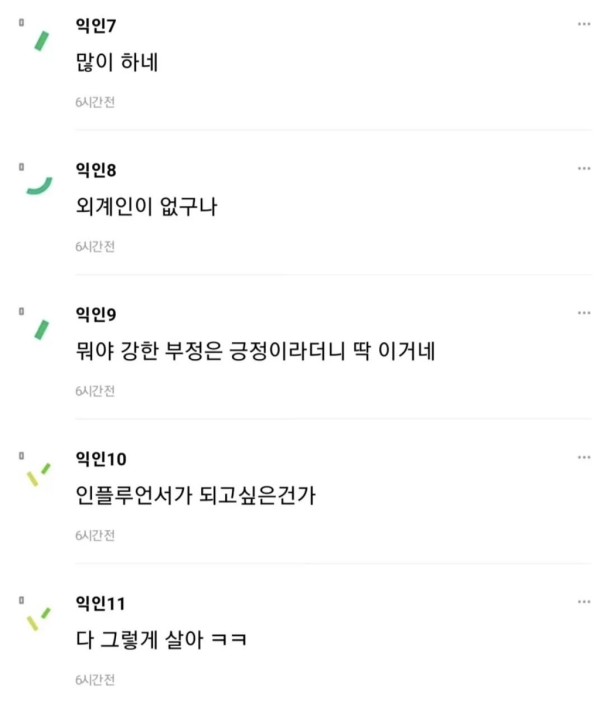Open the more options menu for 익인9
Screen dimensions: 600x701
click(x=584, y=313)
